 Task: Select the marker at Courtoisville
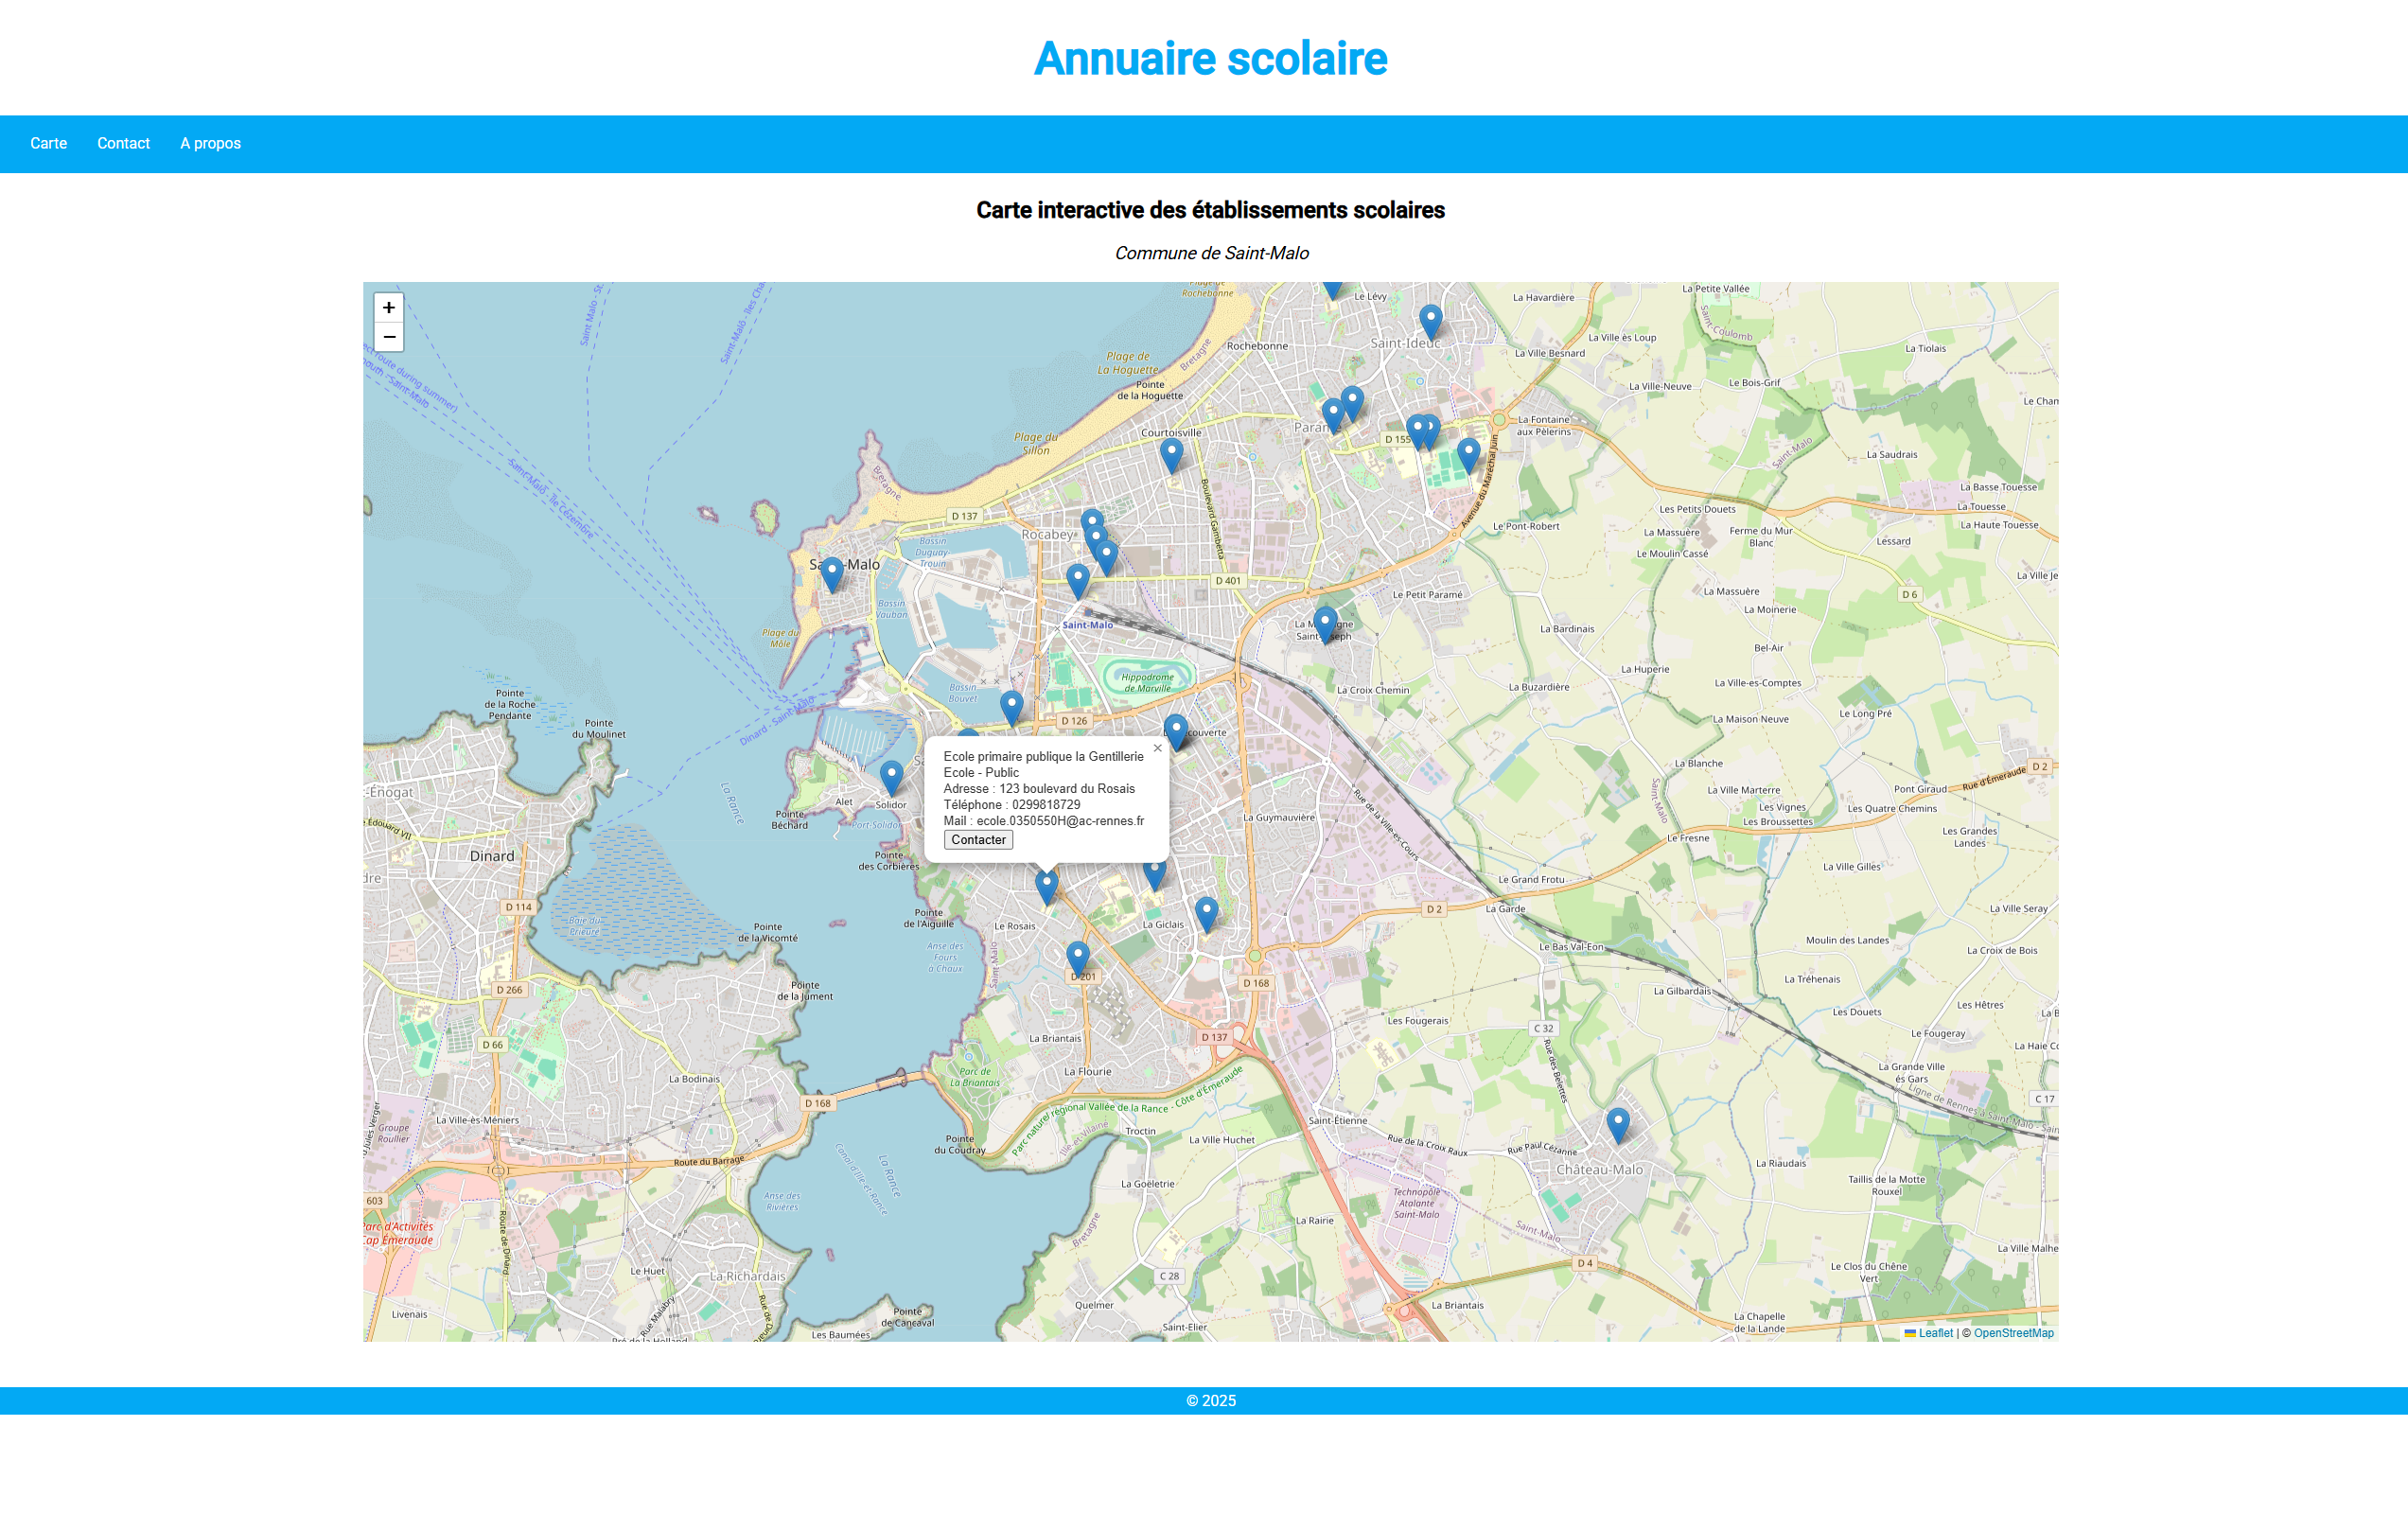pyautogui.click(x=1171, y=454)
